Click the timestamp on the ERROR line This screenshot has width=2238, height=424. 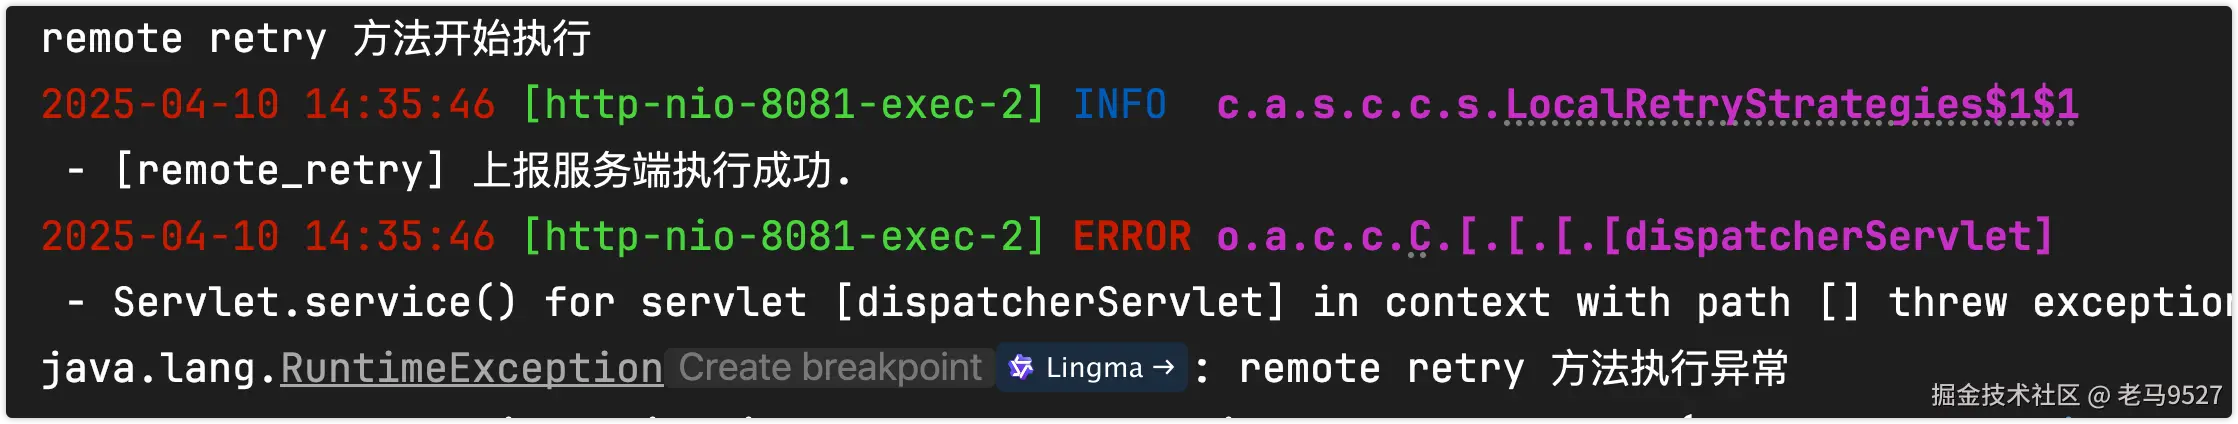click(267, 237)
